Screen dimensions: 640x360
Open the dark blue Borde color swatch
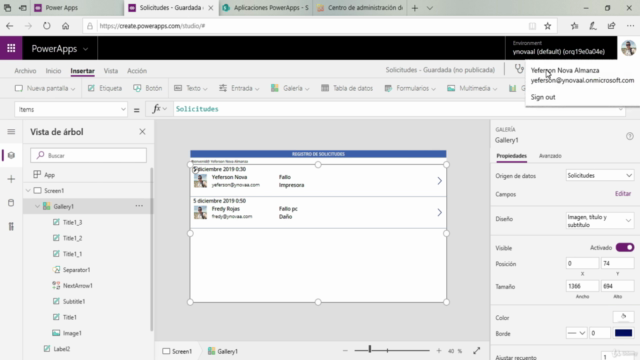(623, 333)
